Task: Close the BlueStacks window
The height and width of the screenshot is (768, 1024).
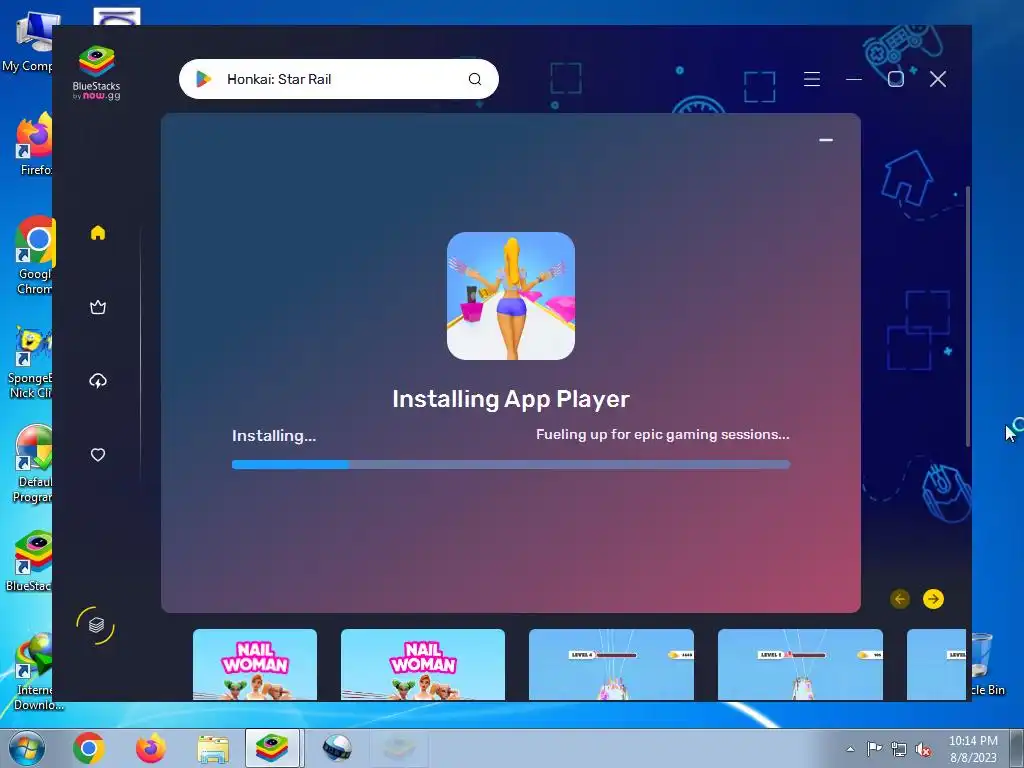Action: click(x=938, y=79)
